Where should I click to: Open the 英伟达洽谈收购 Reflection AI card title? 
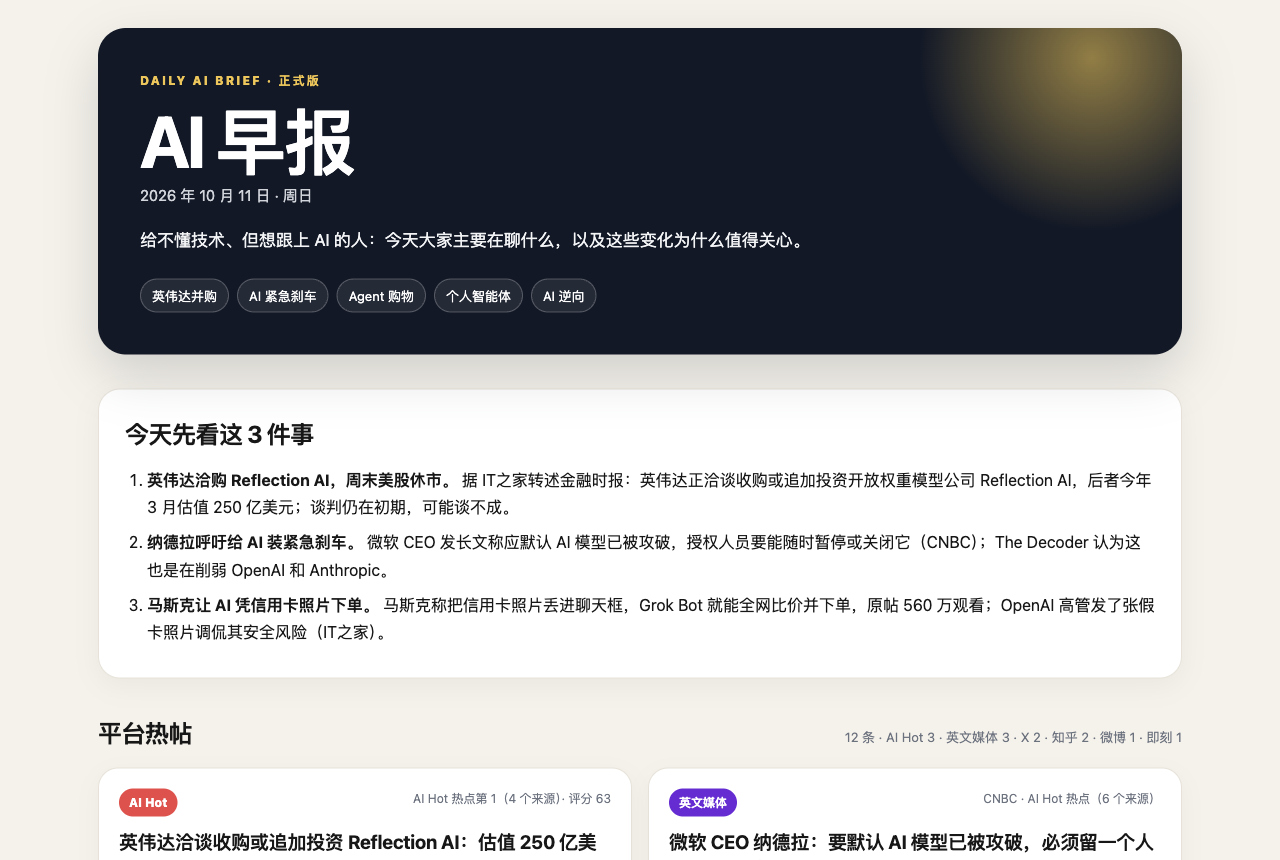pos(358,842)
